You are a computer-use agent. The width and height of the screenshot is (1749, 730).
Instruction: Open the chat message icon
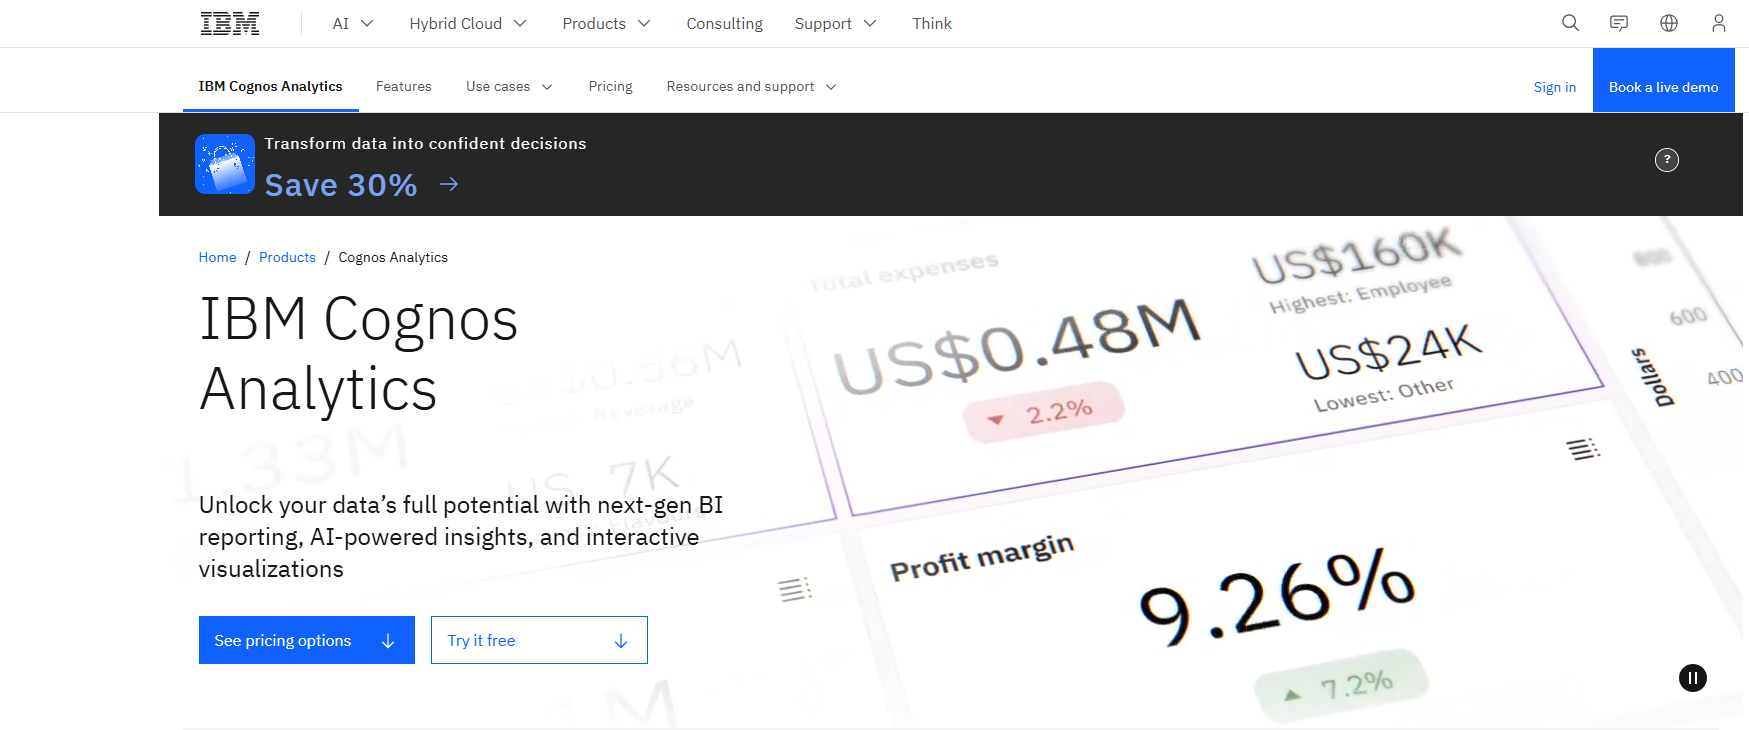pos(1619,23)
